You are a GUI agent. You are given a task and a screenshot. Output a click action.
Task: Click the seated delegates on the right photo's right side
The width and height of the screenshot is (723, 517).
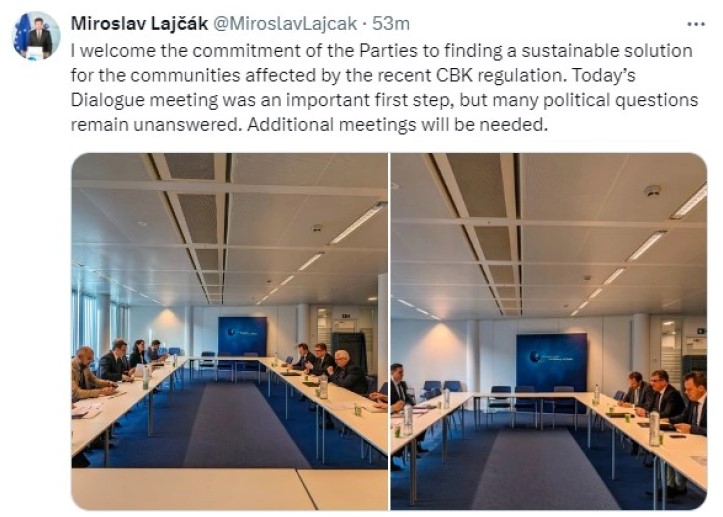point(661,400)
